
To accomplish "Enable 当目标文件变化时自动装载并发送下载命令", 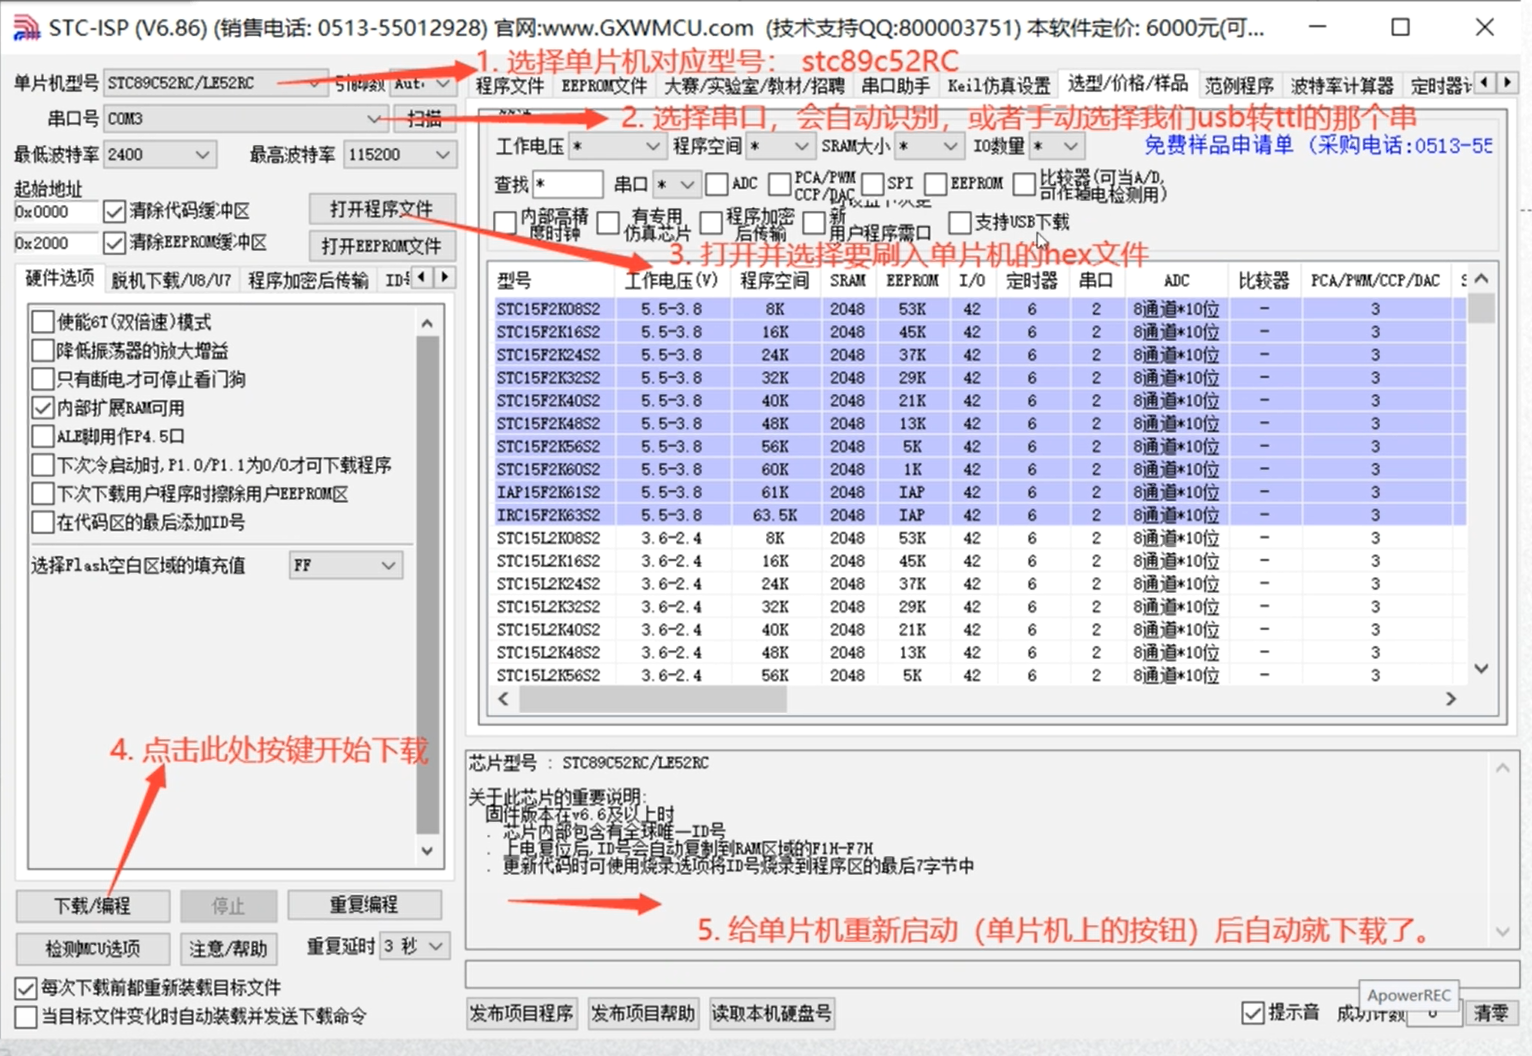I will pyautogui.click(x=26, y=1017).
